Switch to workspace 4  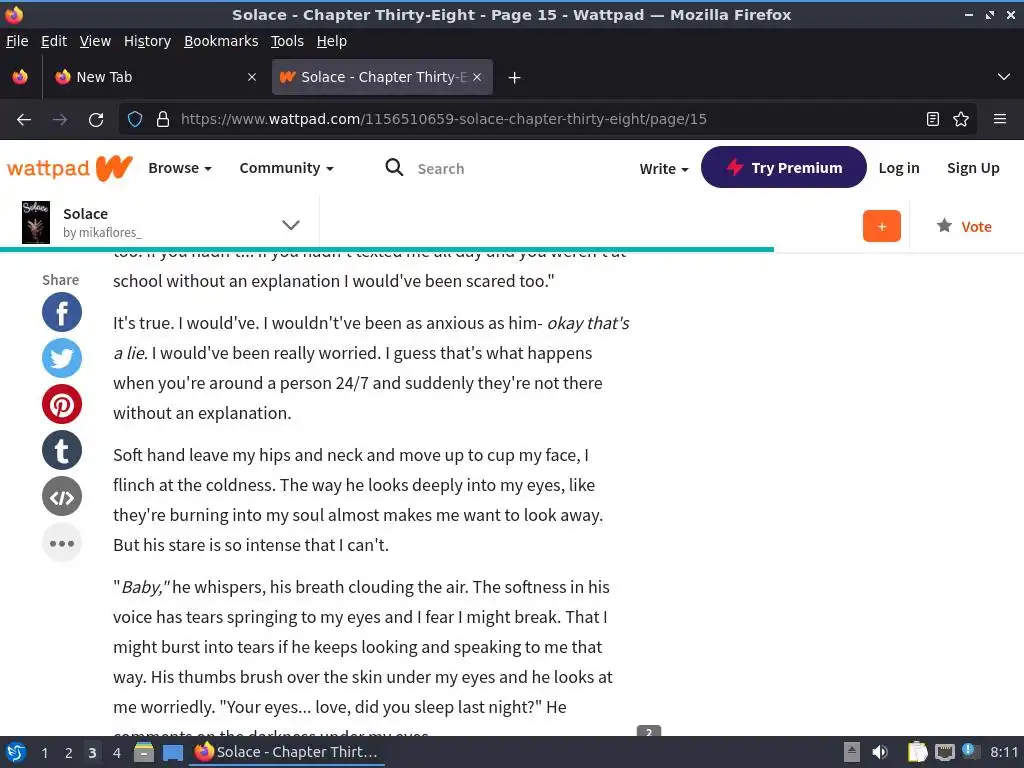click(x=116, y=753)
